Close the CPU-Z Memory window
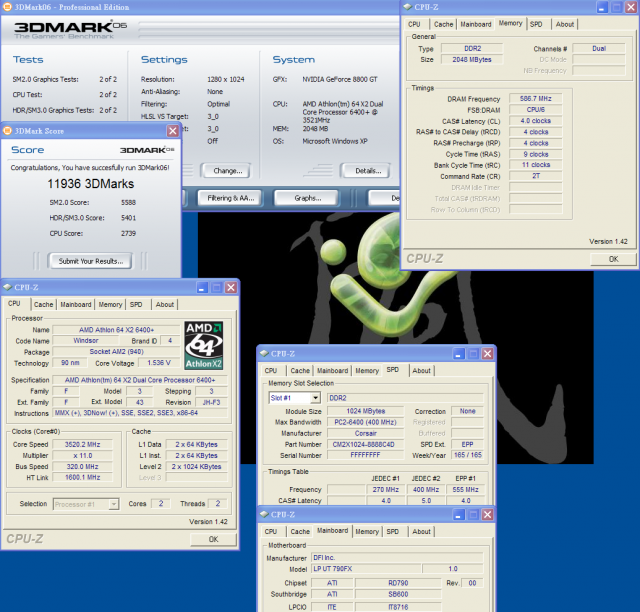Viewport: 640px width, 612px height. pyautogui.click(x=631, y=7)
